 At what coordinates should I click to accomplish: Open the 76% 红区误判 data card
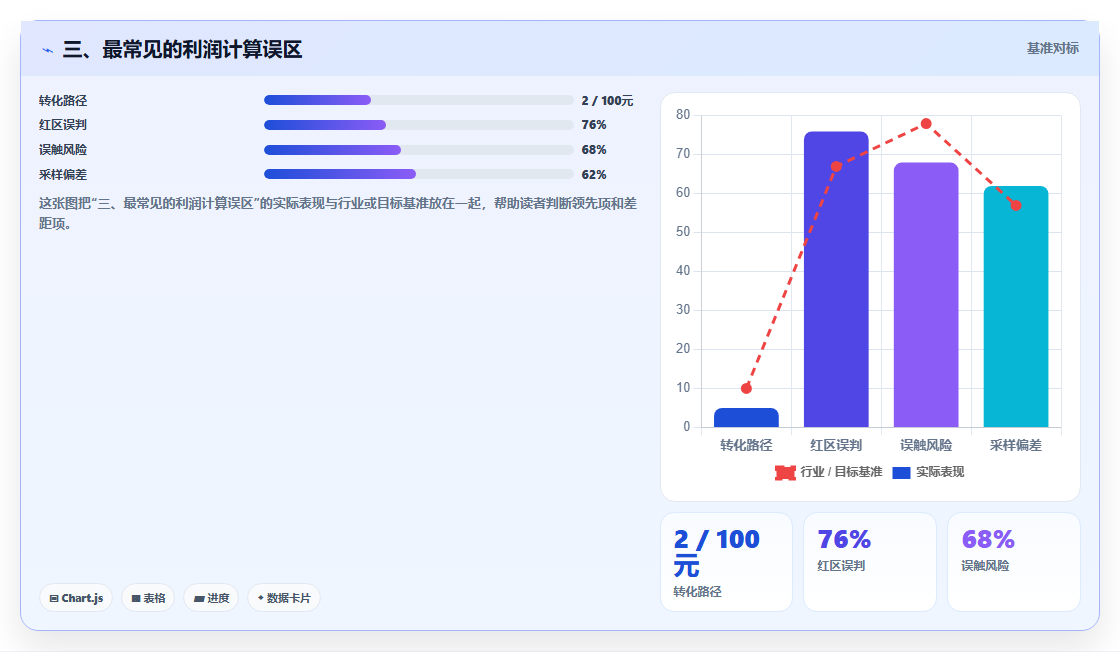[x=870, y=562]
